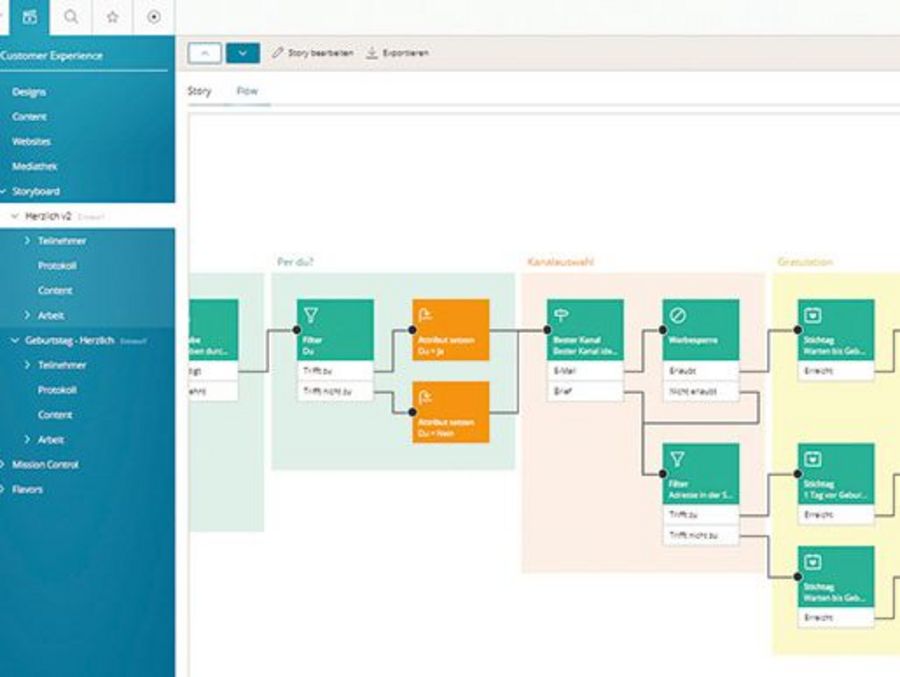Collapse the 'Herzlich v2' tree node
Image resolution: width=900 pixels, height=677 pixels.
pyautogui.click(x=15, y=216)
